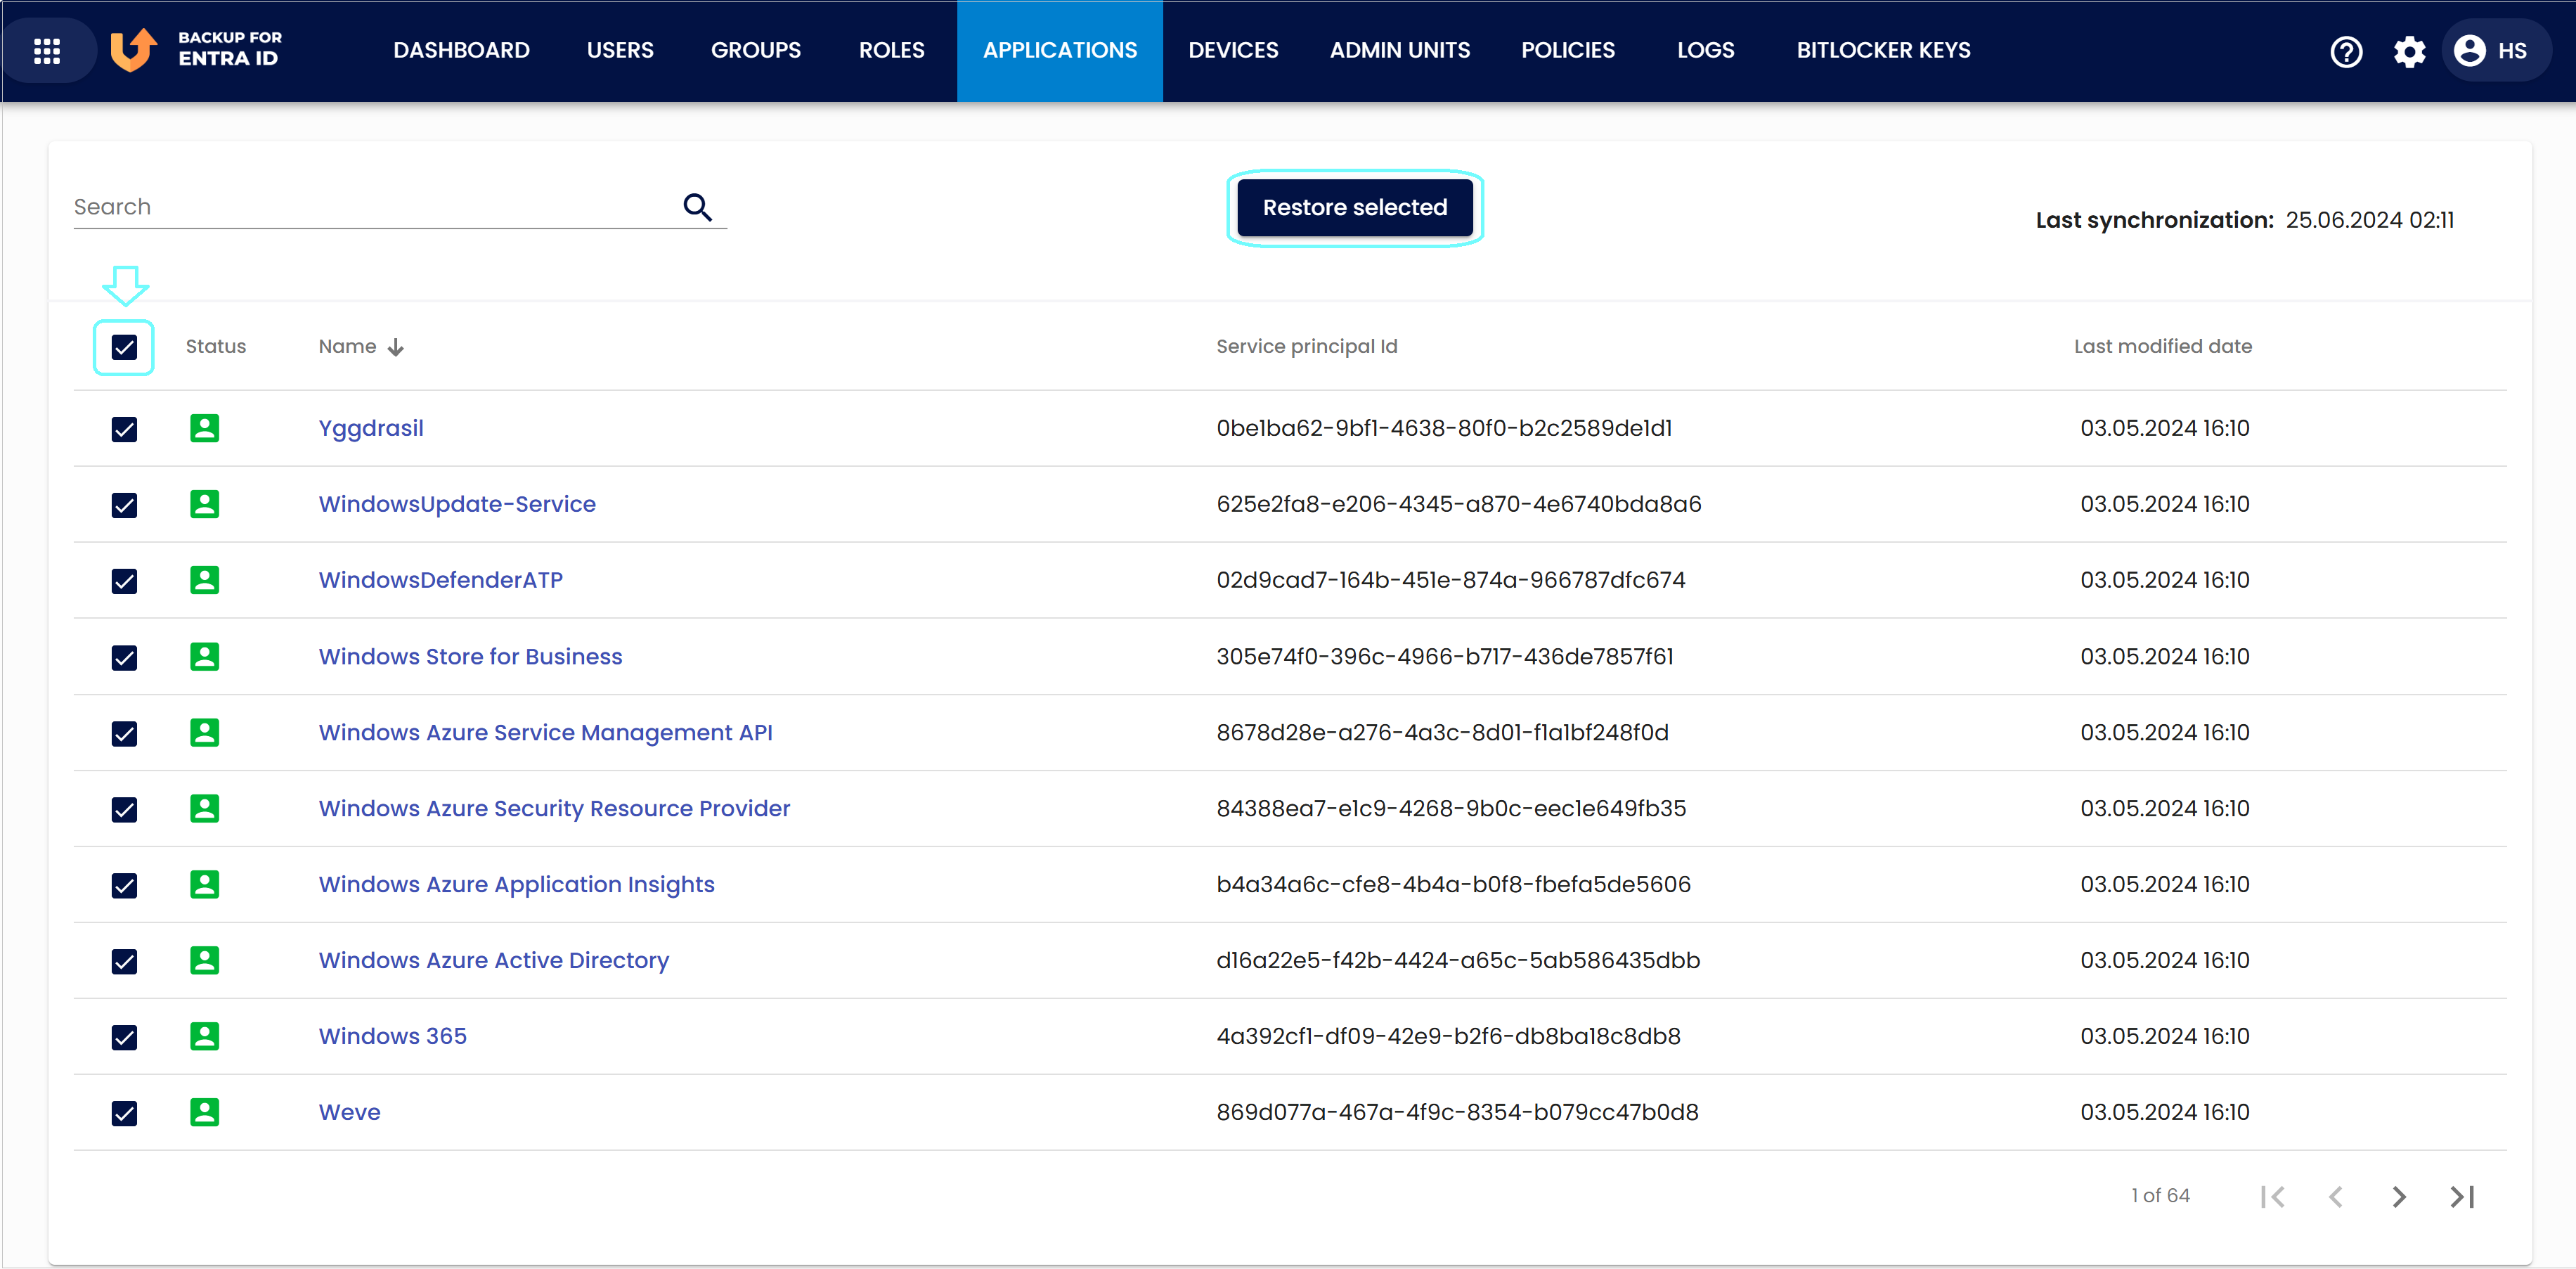Open the Windows 365 application link
The width and height of the screenshot is (2576, 1269).
pos(392,1036)
